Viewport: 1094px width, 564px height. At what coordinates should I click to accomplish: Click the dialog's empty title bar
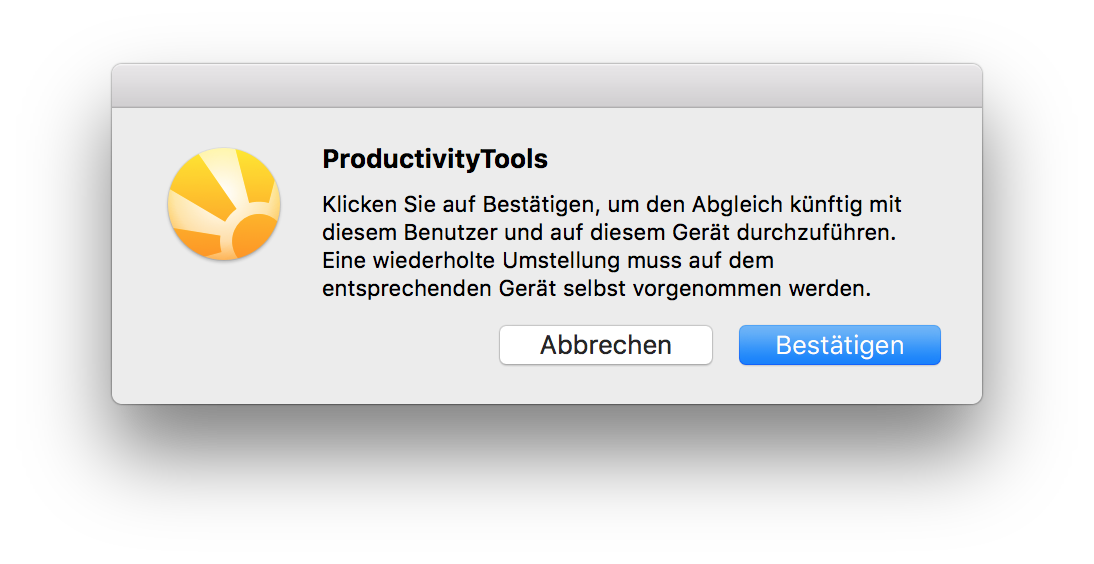point(547,86)
